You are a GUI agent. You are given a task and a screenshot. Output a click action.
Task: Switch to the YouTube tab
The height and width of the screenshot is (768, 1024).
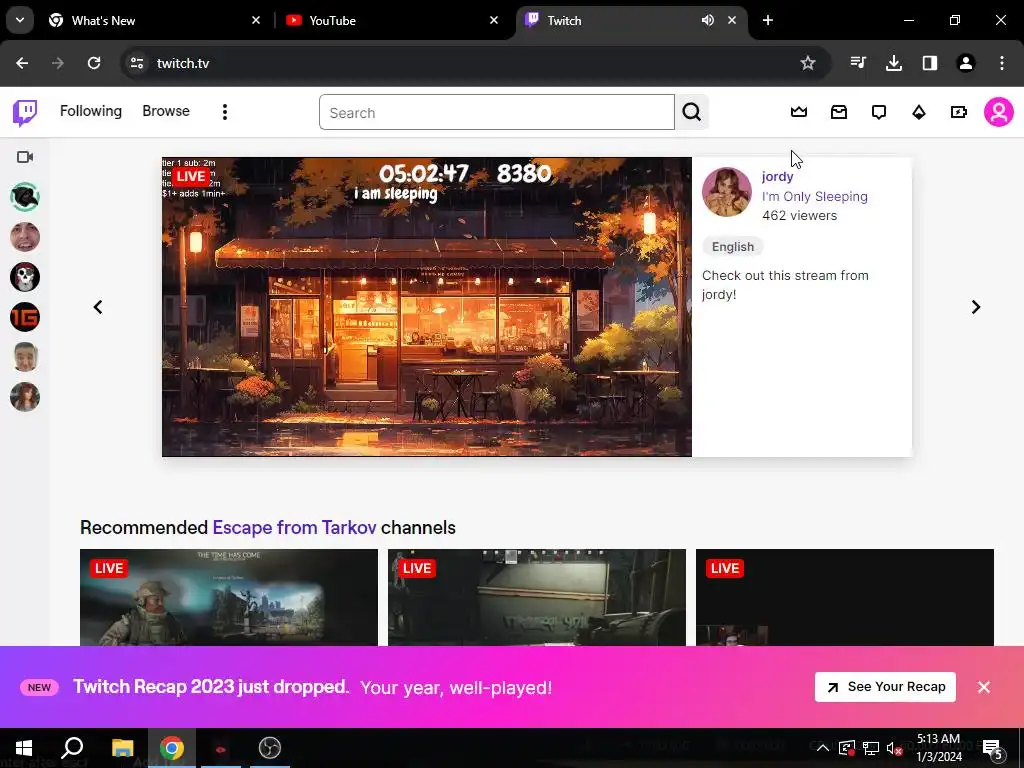click(392, 20)
